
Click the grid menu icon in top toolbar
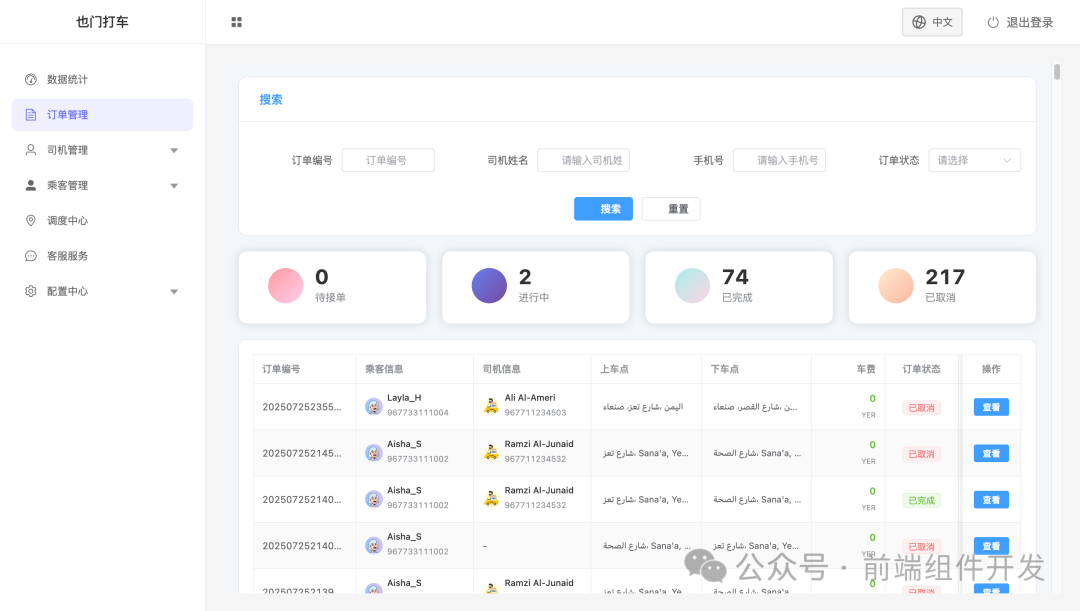237,21
